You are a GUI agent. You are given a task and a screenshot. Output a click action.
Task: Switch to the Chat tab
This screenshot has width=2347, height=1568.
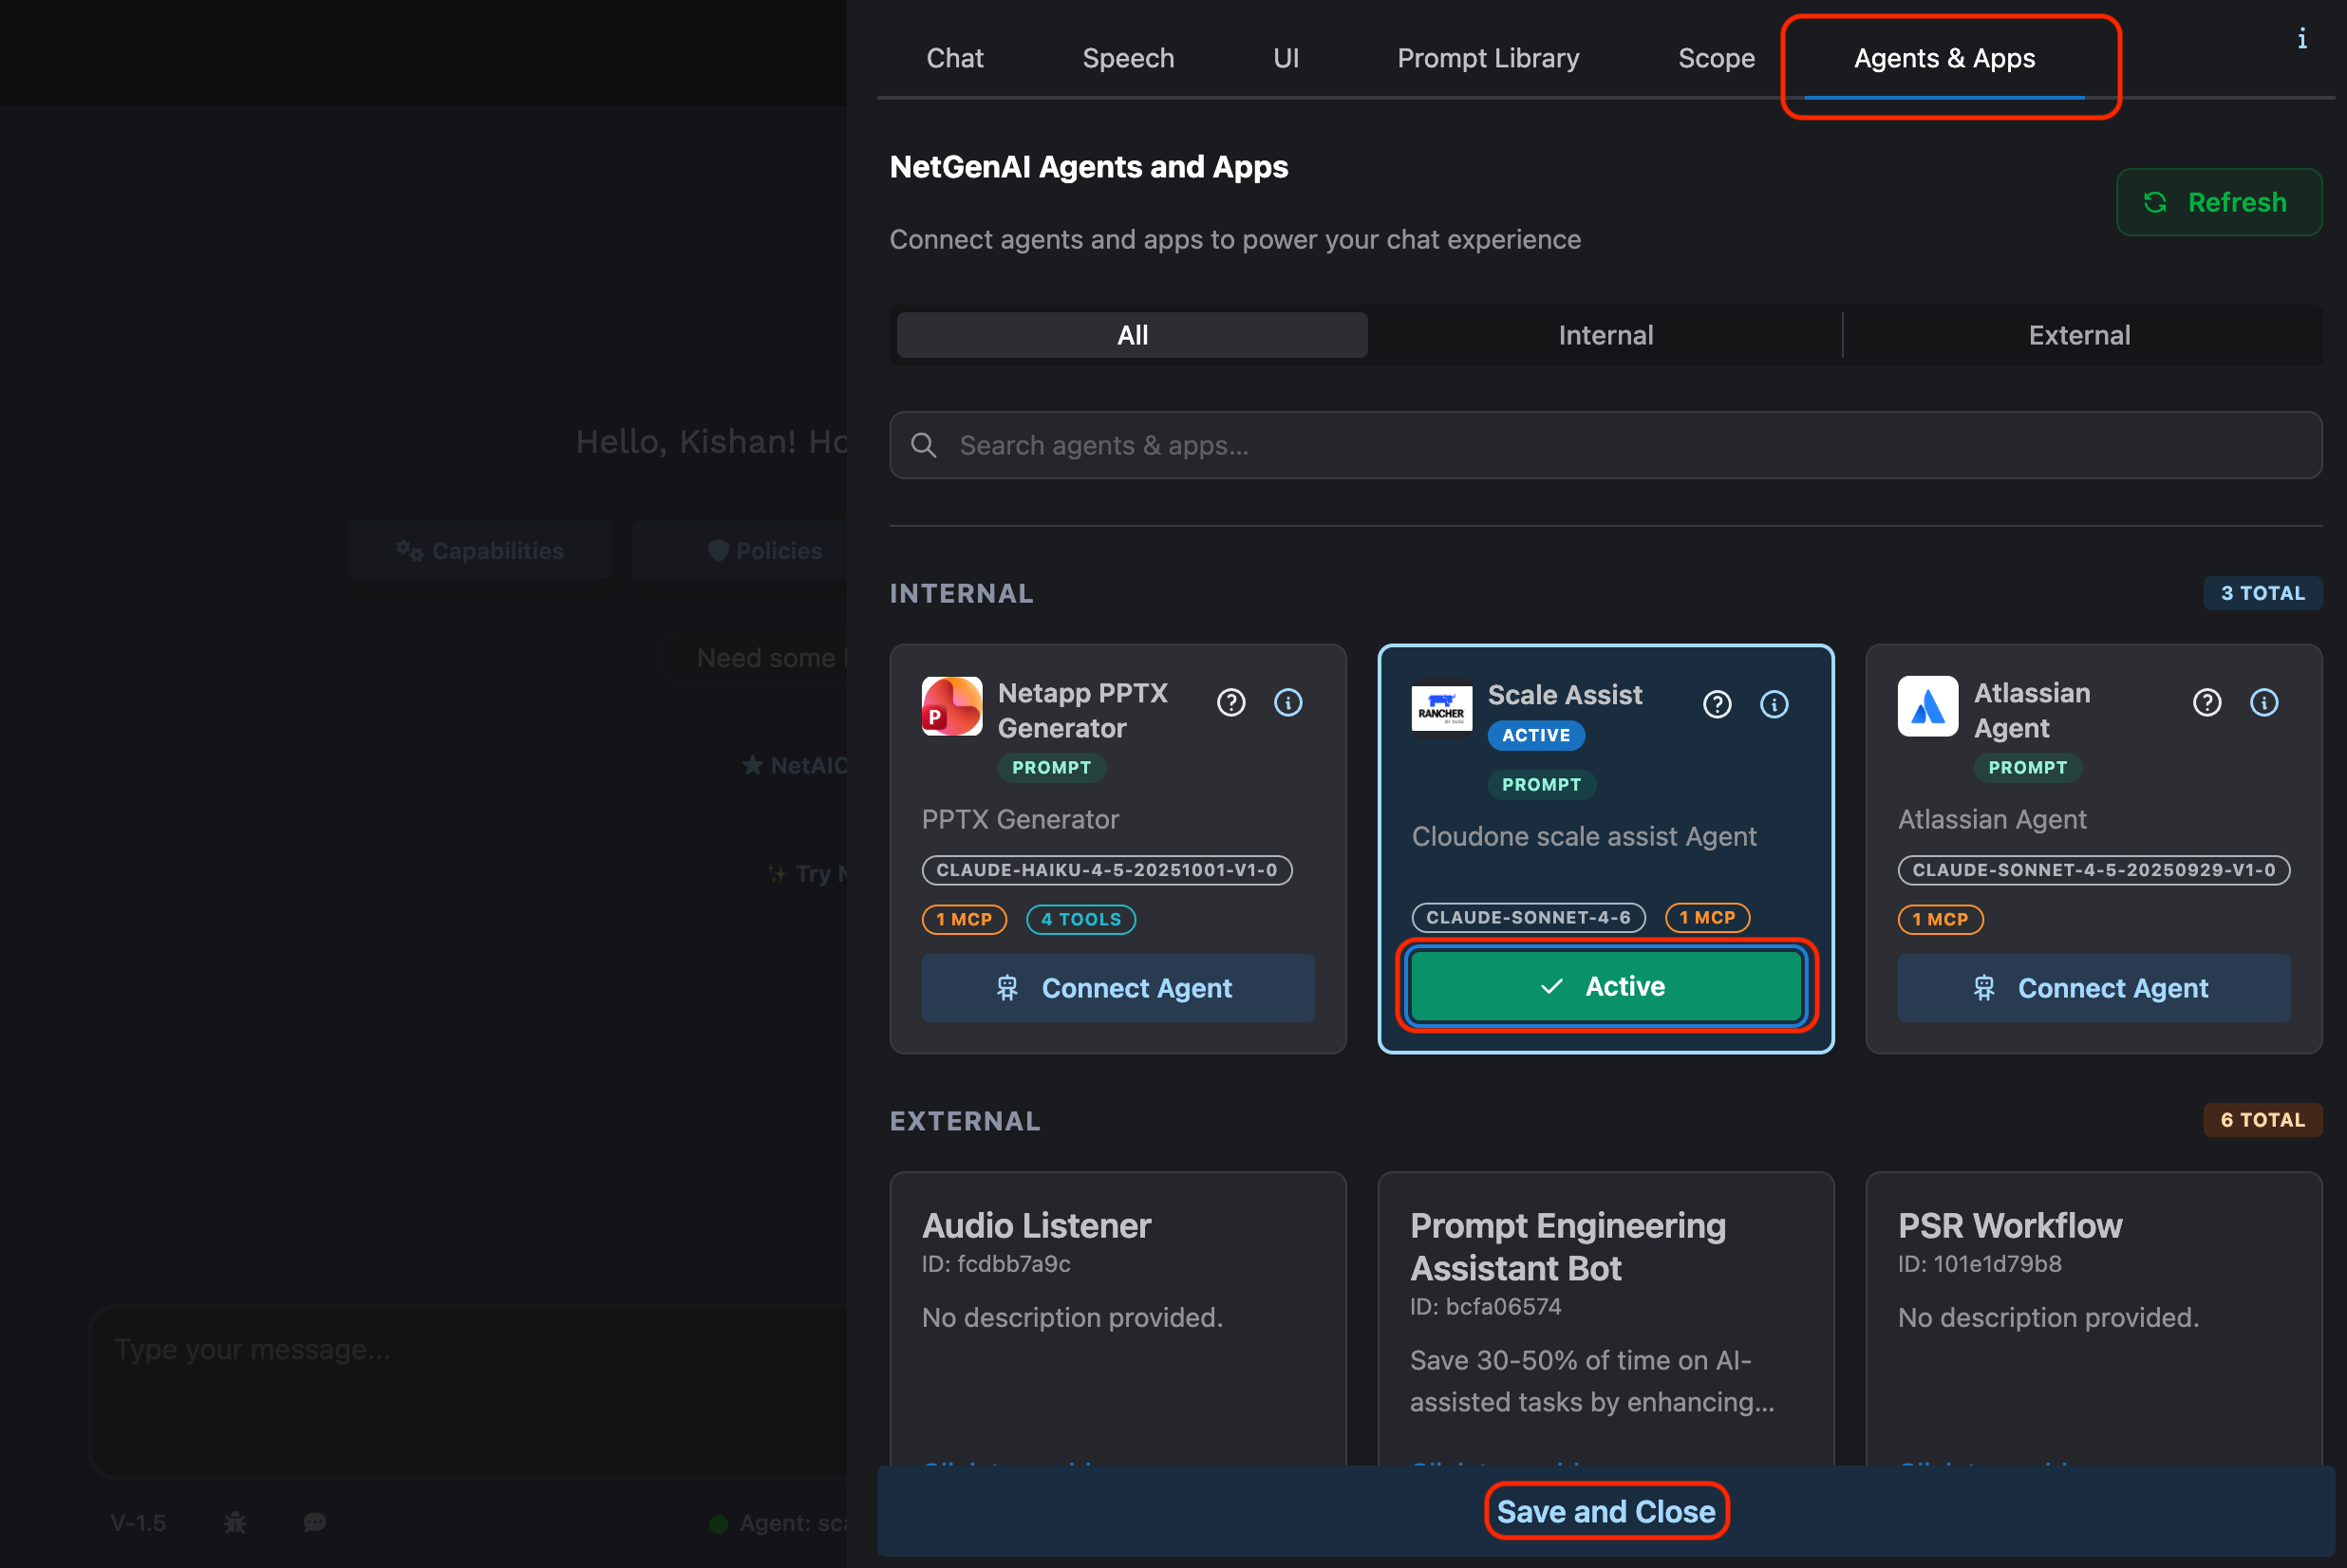tap(955, 58)
